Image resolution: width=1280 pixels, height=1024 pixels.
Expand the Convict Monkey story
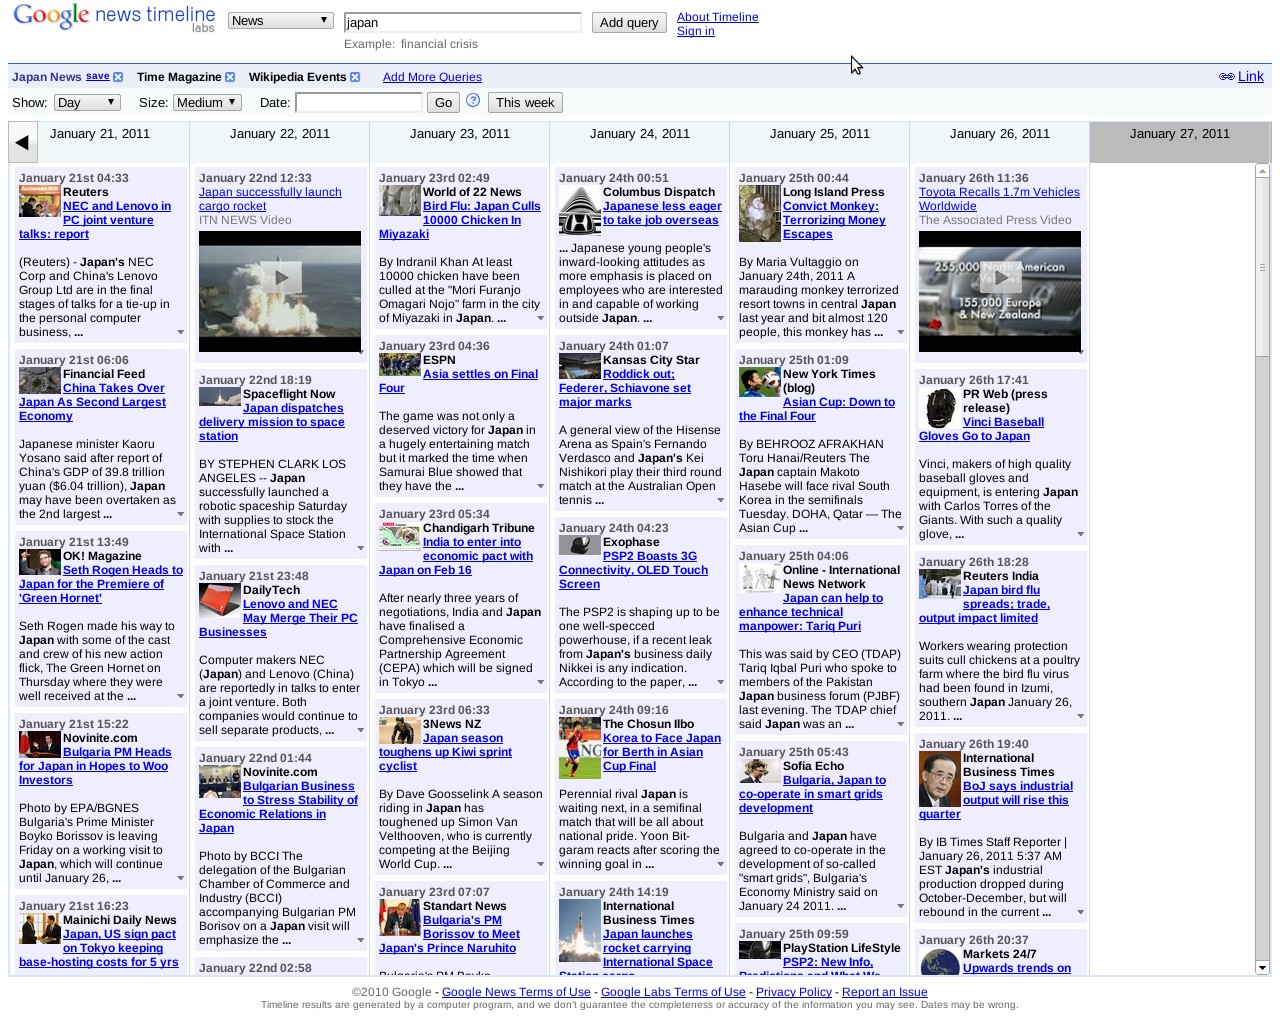pos(900,332)
